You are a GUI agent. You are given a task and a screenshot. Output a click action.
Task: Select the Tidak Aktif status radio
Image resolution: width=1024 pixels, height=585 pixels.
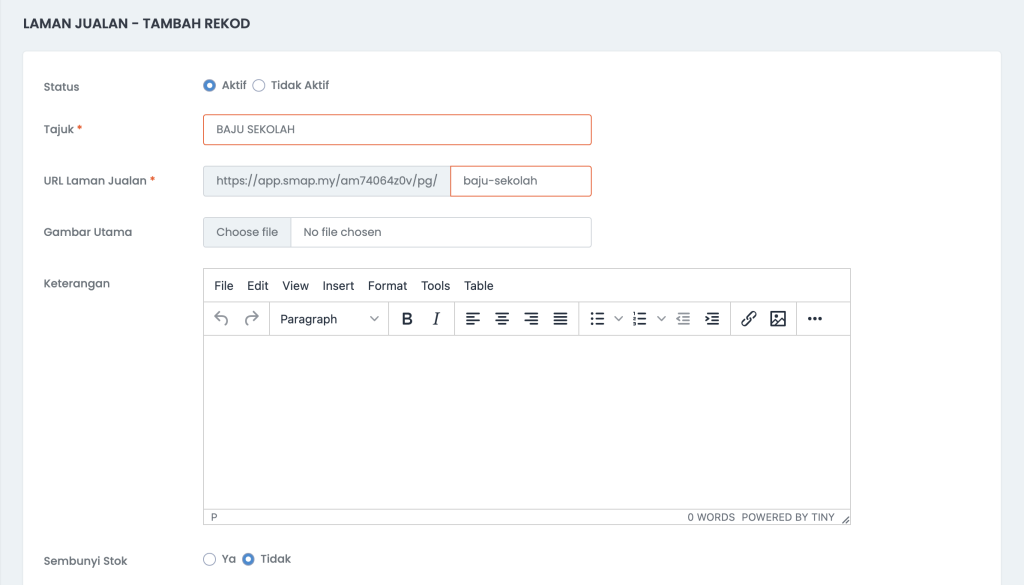click(x=259, y=86)
